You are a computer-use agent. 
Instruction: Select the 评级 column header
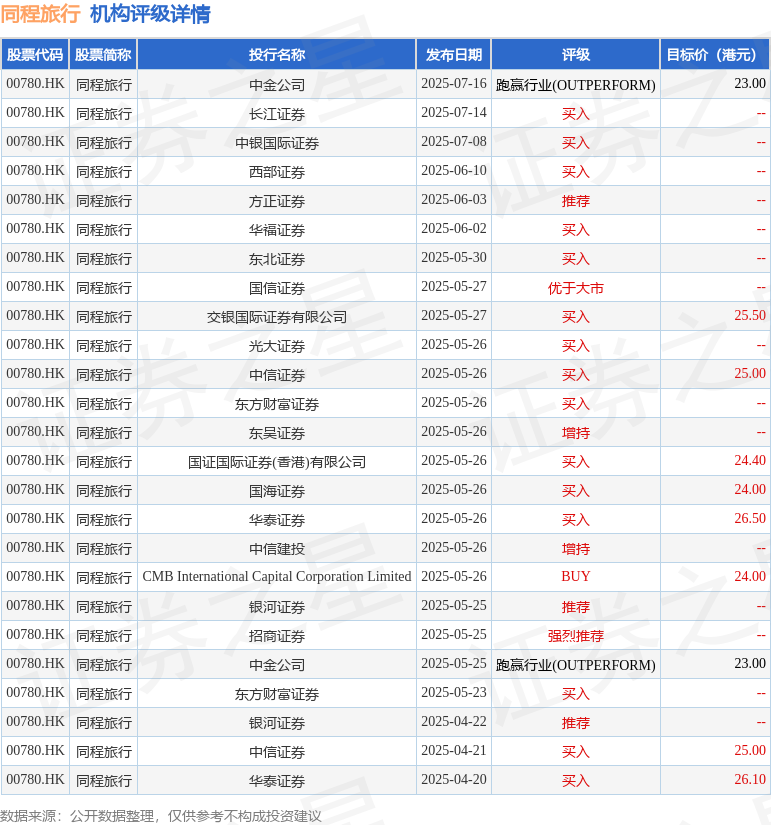tap(576, 55)
